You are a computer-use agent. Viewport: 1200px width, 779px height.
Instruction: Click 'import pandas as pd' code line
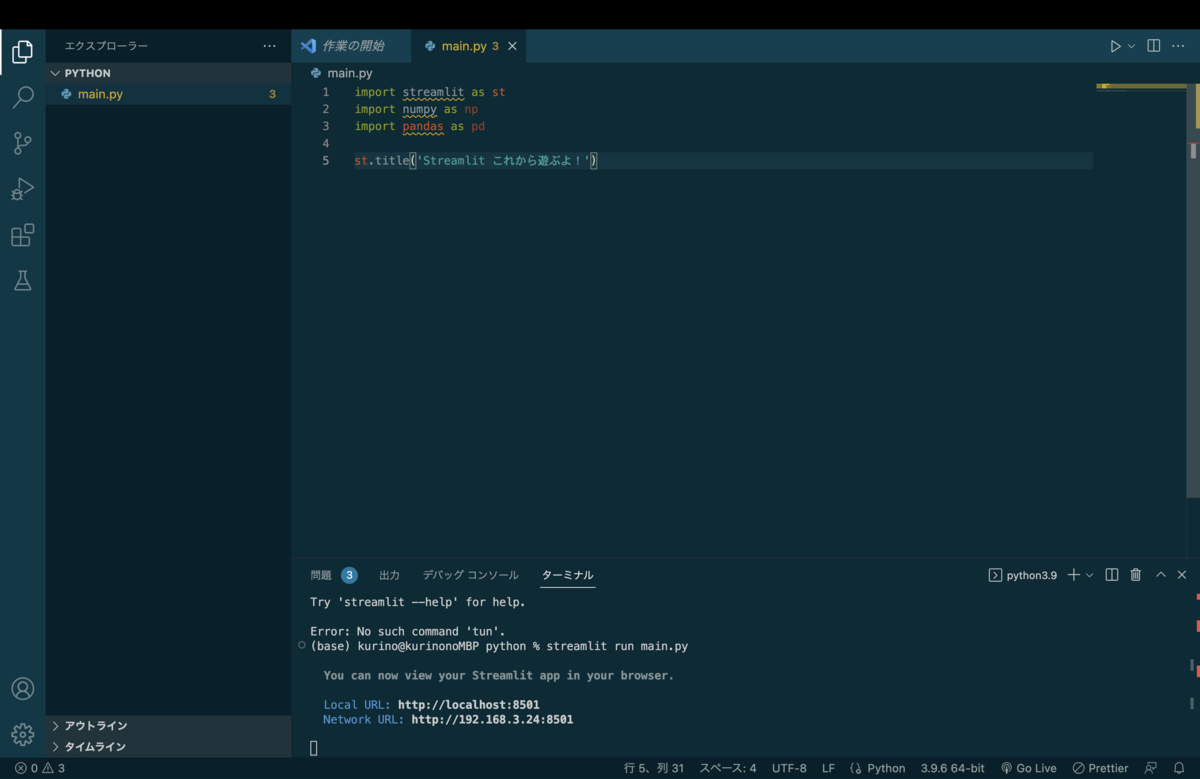click(420, 127)
